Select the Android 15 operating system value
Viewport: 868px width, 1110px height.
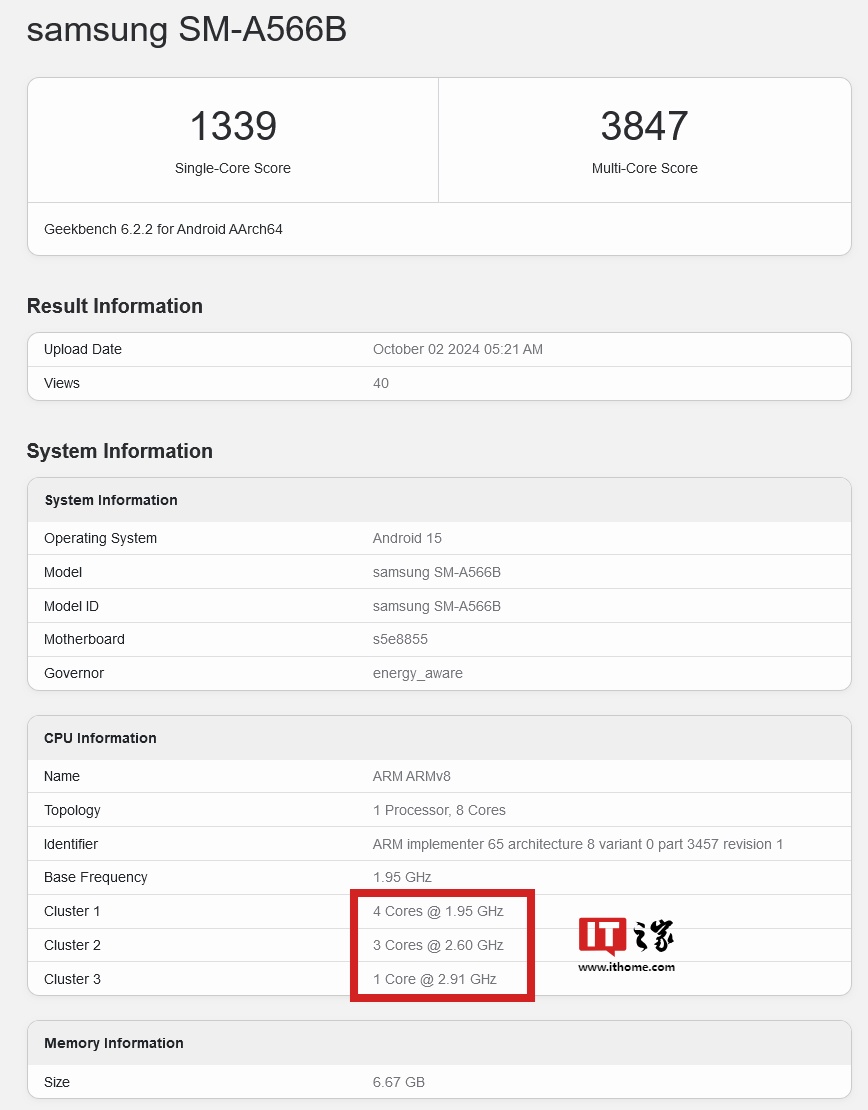(x=407, y=538)
